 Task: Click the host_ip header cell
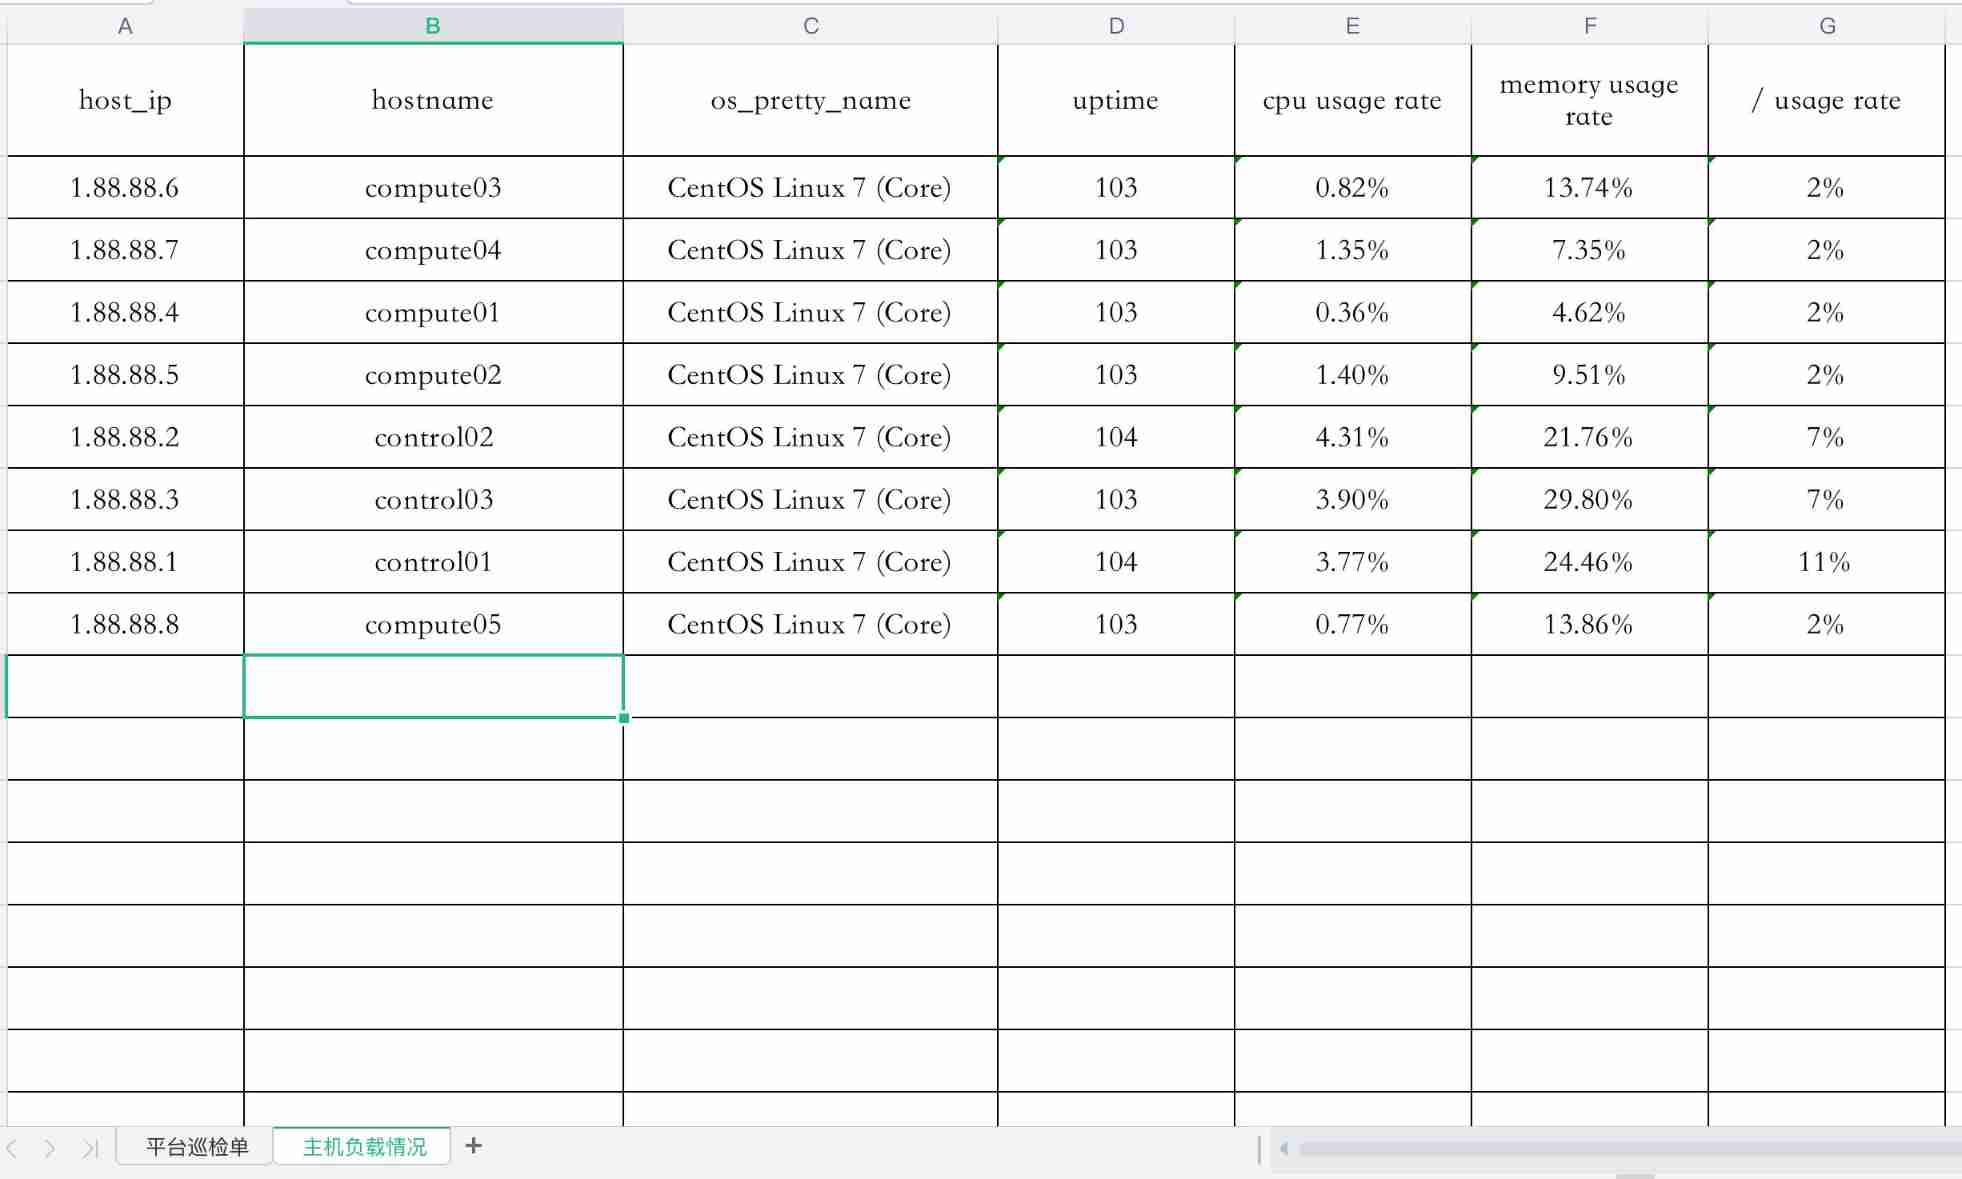click(124, 100)
